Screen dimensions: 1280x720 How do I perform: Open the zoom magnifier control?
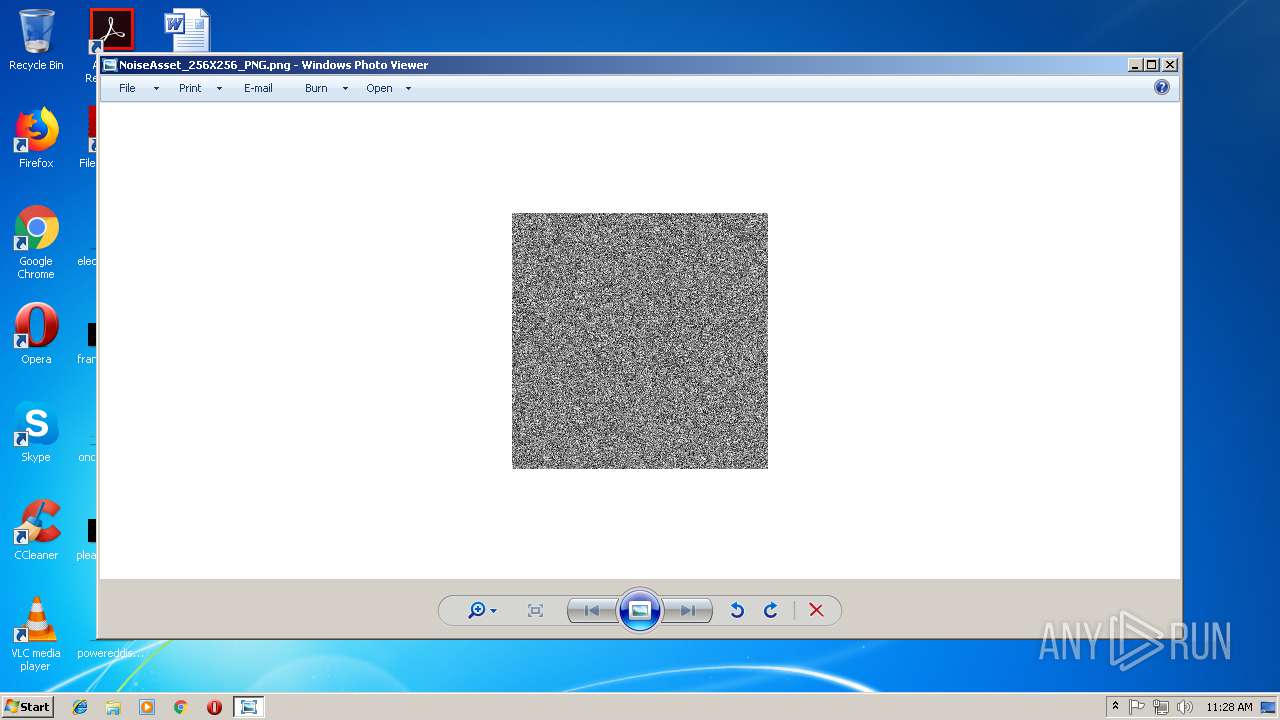[x=477, y=610]
